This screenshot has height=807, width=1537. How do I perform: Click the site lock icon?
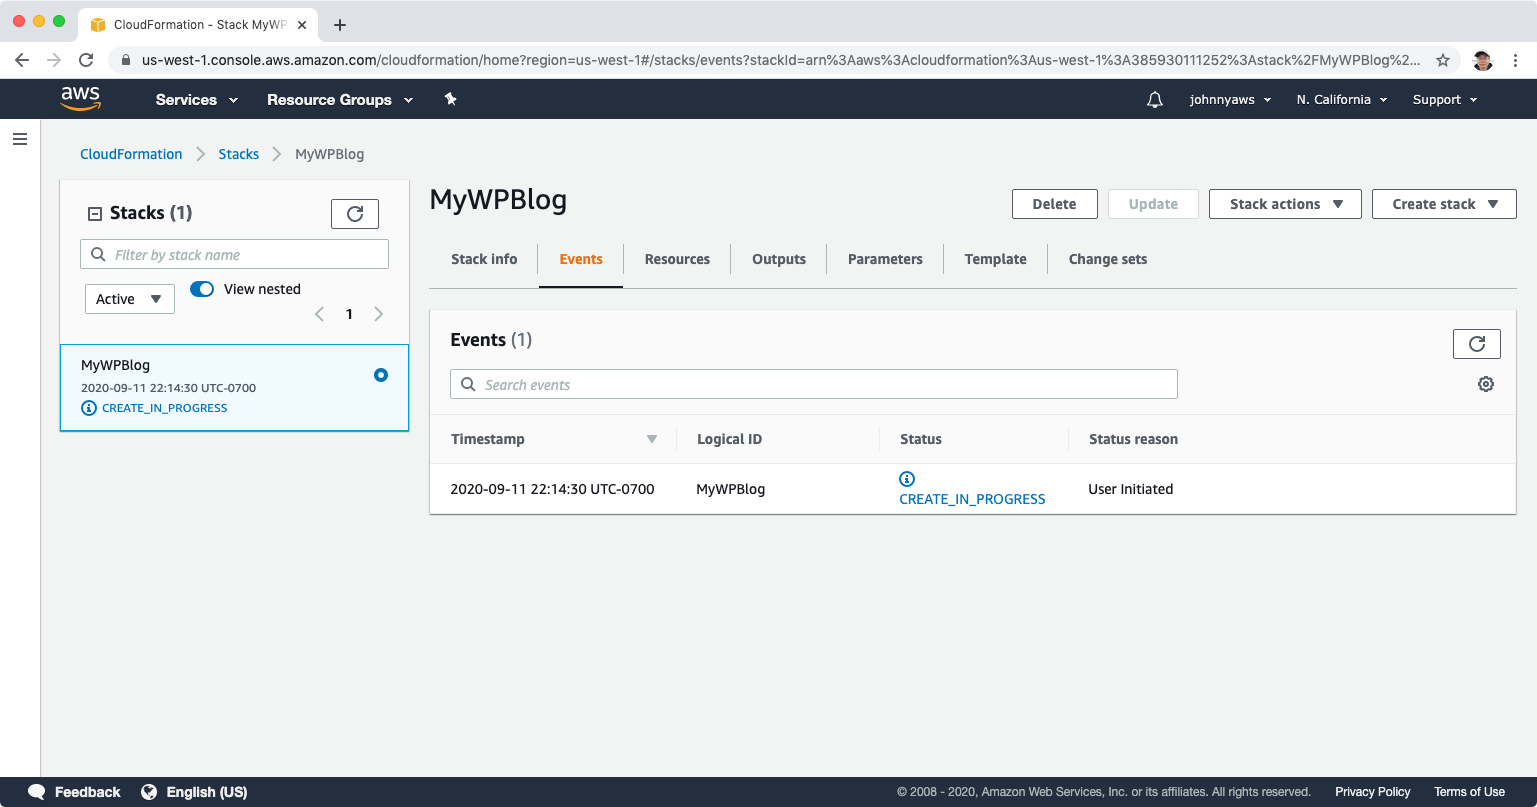126,60
